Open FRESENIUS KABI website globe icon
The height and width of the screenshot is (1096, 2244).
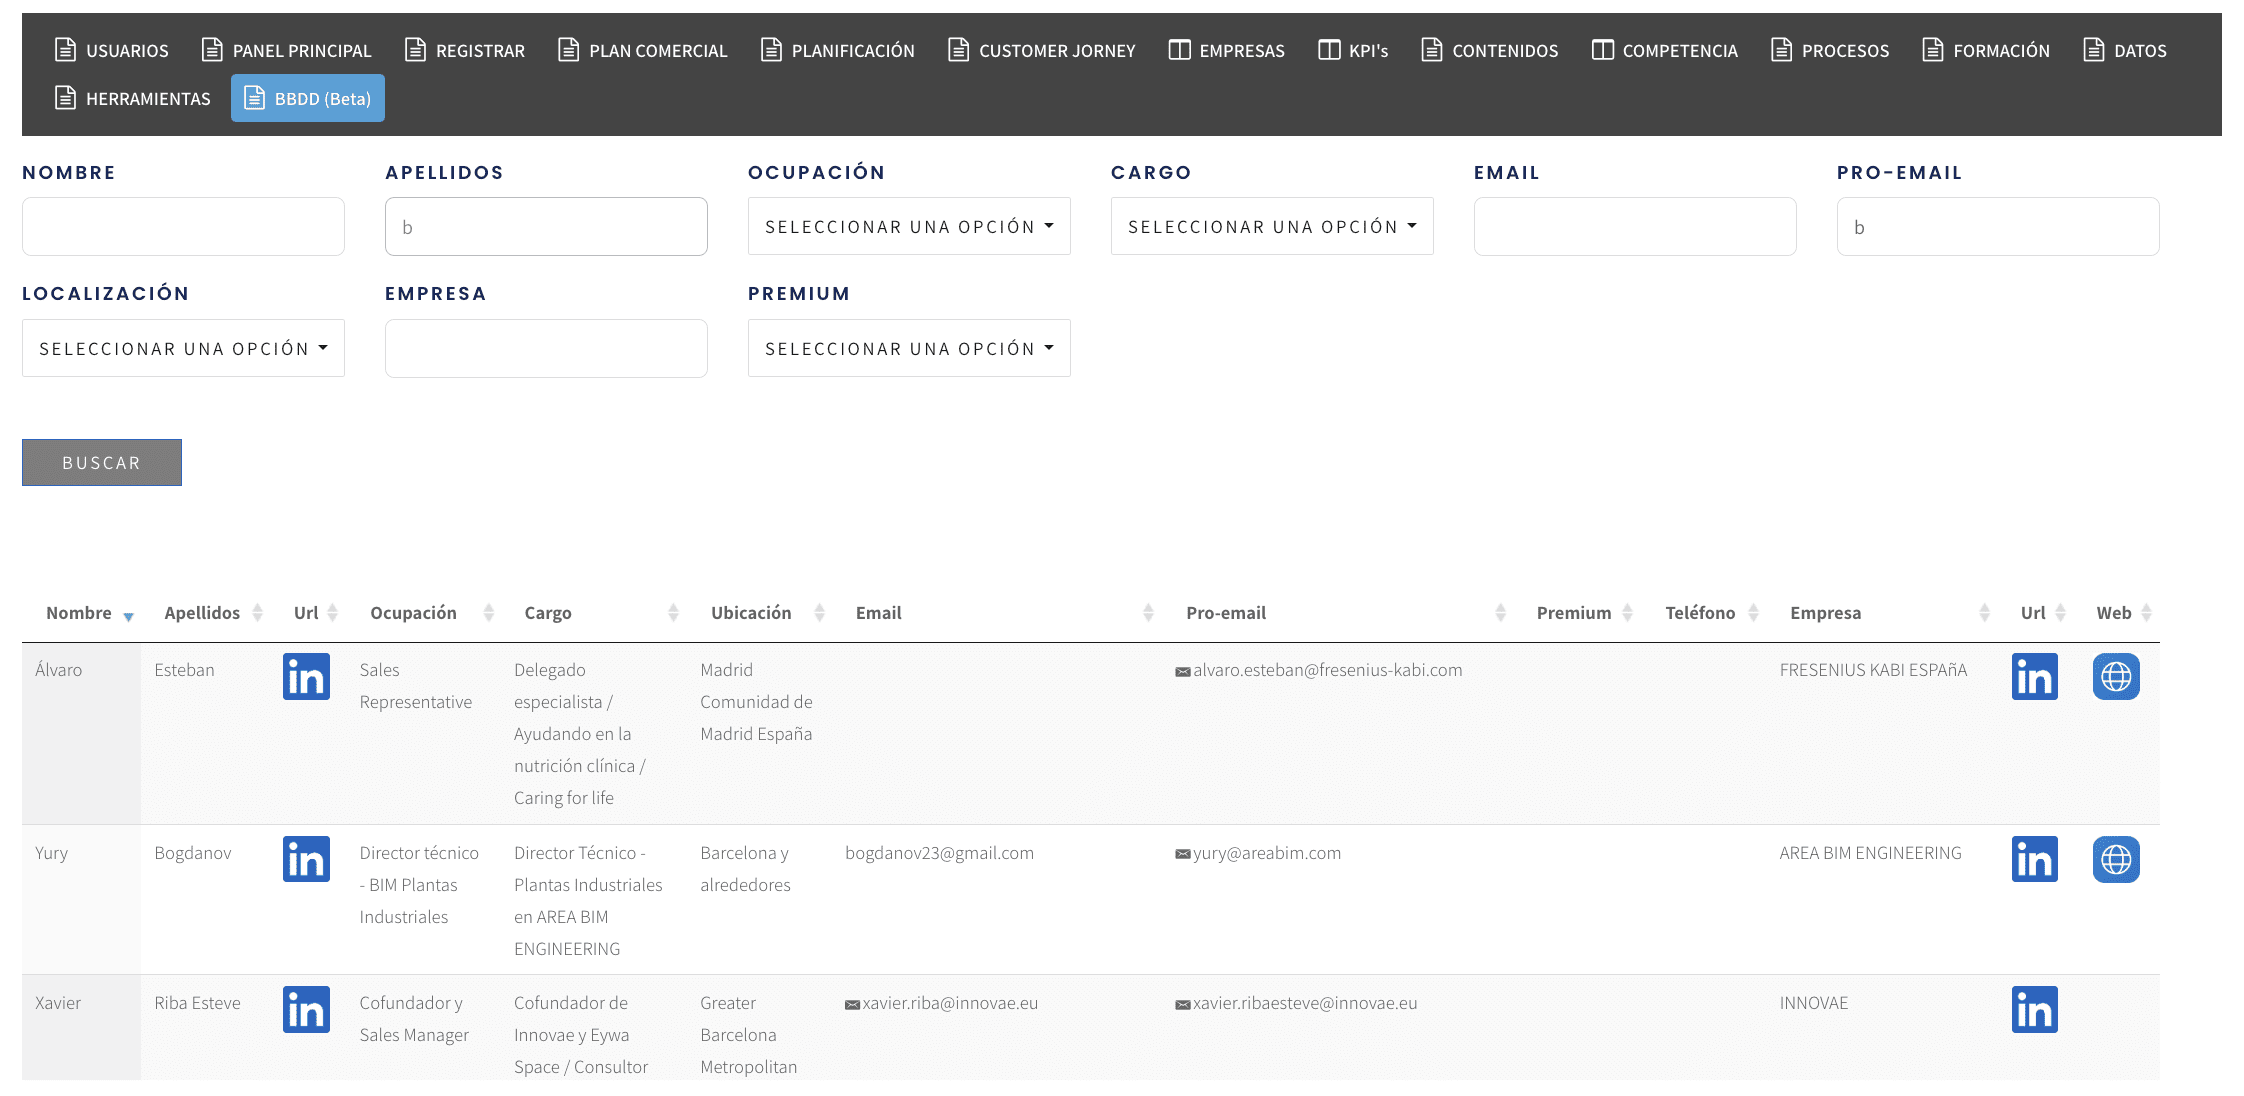pos(2116,677)
